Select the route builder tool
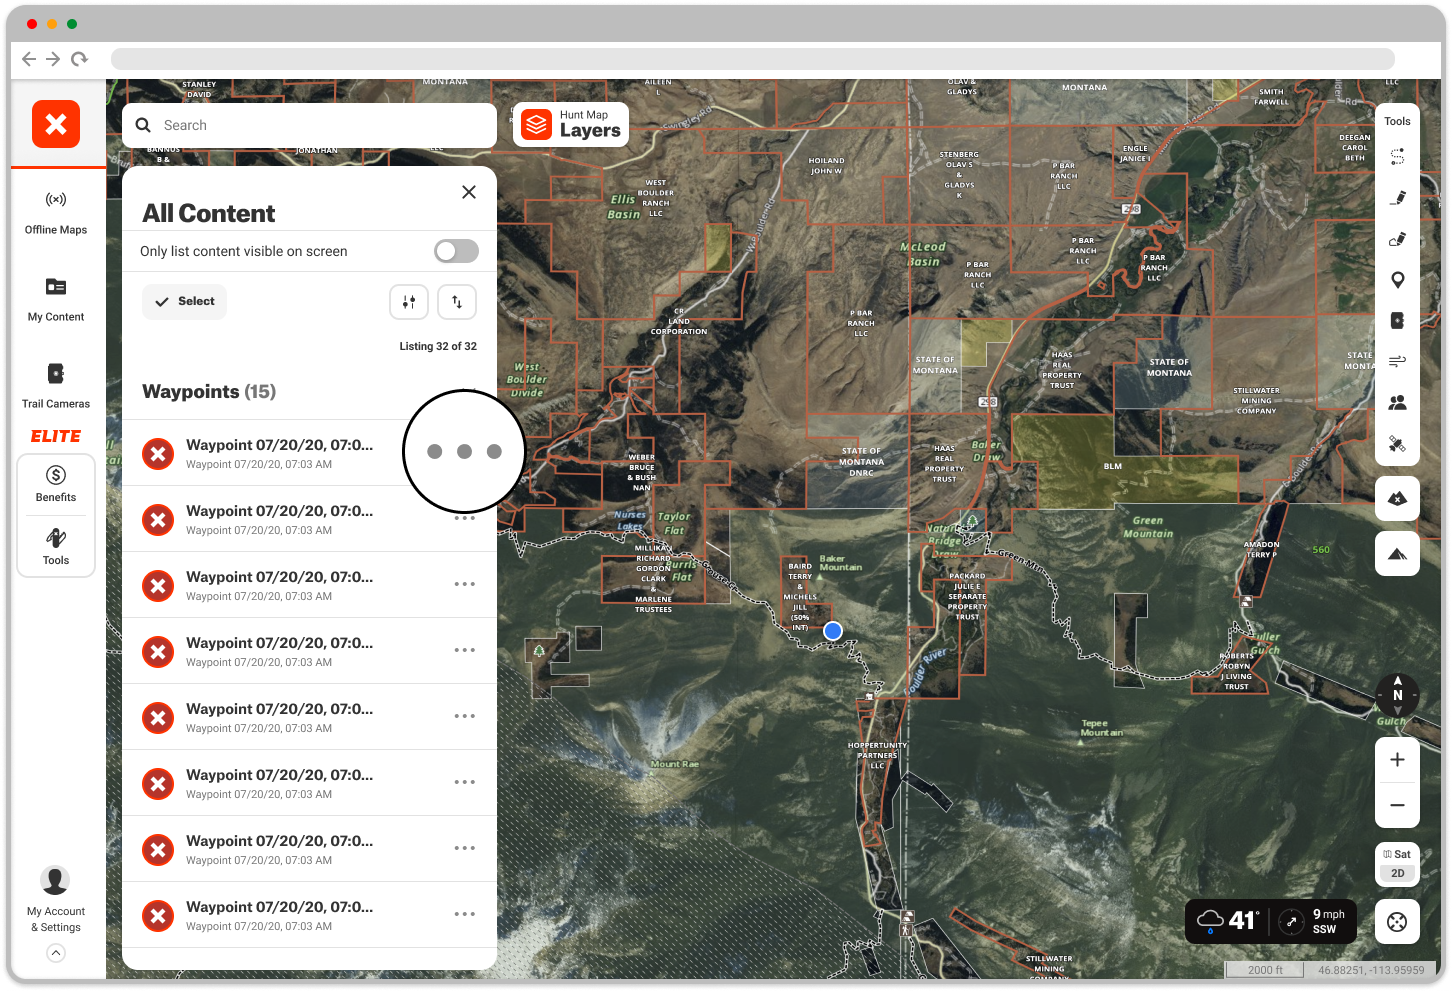The width and height of the screenshot is (1452, 991). click(x=1398, y=157)
